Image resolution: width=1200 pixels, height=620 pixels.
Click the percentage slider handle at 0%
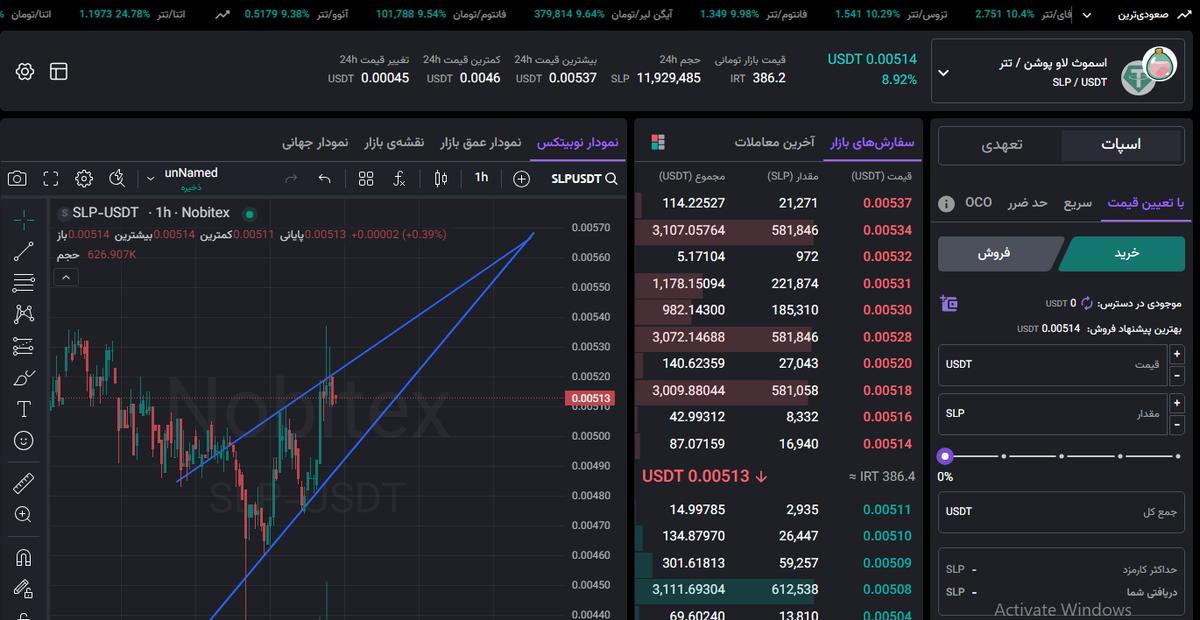click(945, 456)
